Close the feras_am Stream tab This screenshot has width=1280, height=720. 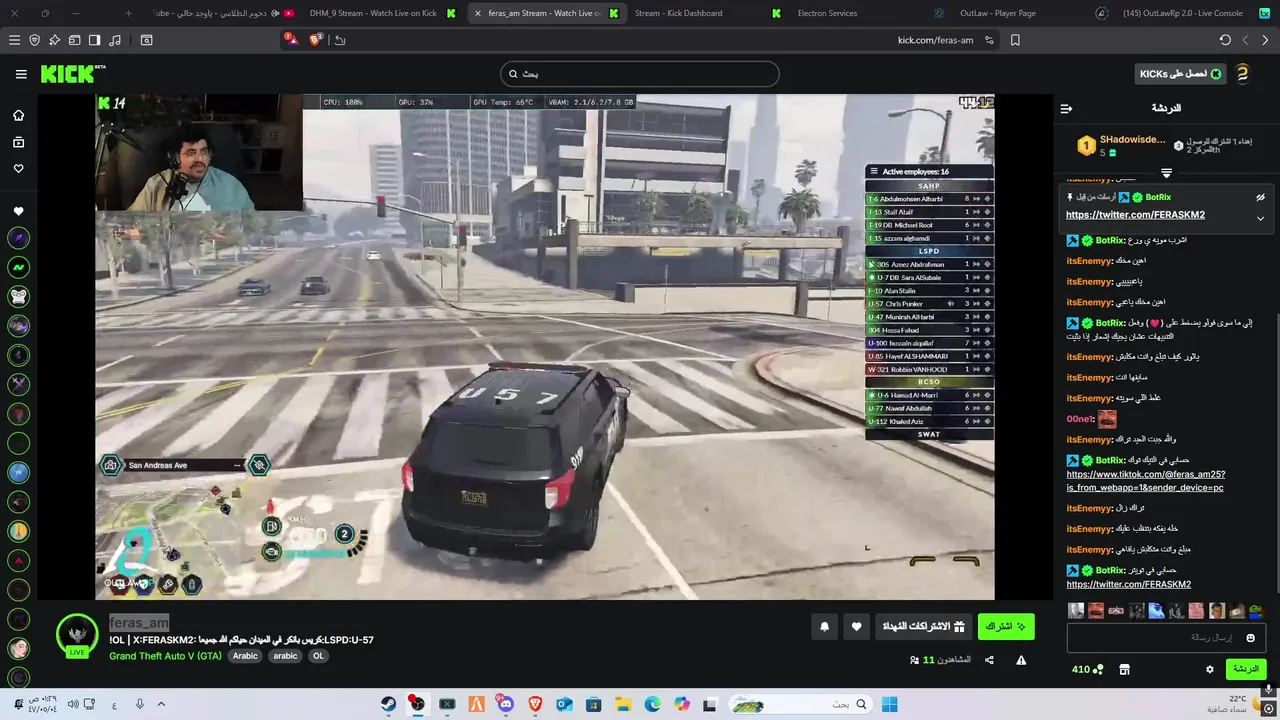pyautogui.click(x=478, y=13)
